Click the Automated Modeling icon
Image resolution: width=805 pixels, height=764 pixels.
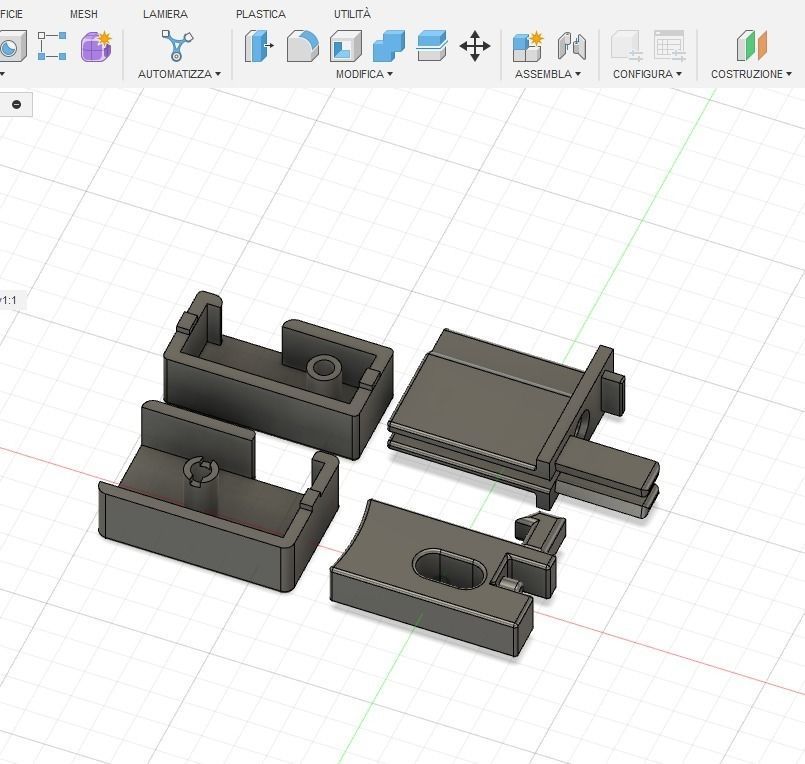pyautogui.click(x=177, y=45)
